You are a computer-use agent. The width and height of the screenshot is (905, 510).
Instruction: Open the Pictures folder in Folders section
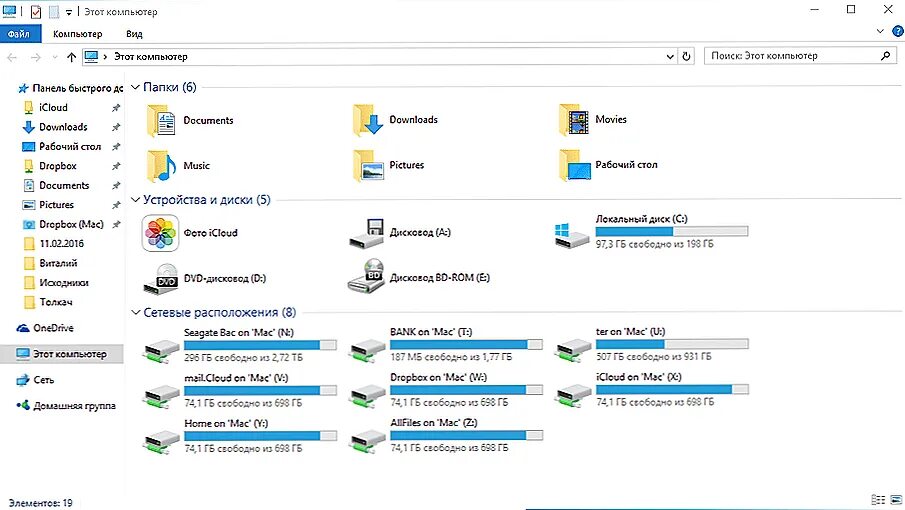pos(368,165)
